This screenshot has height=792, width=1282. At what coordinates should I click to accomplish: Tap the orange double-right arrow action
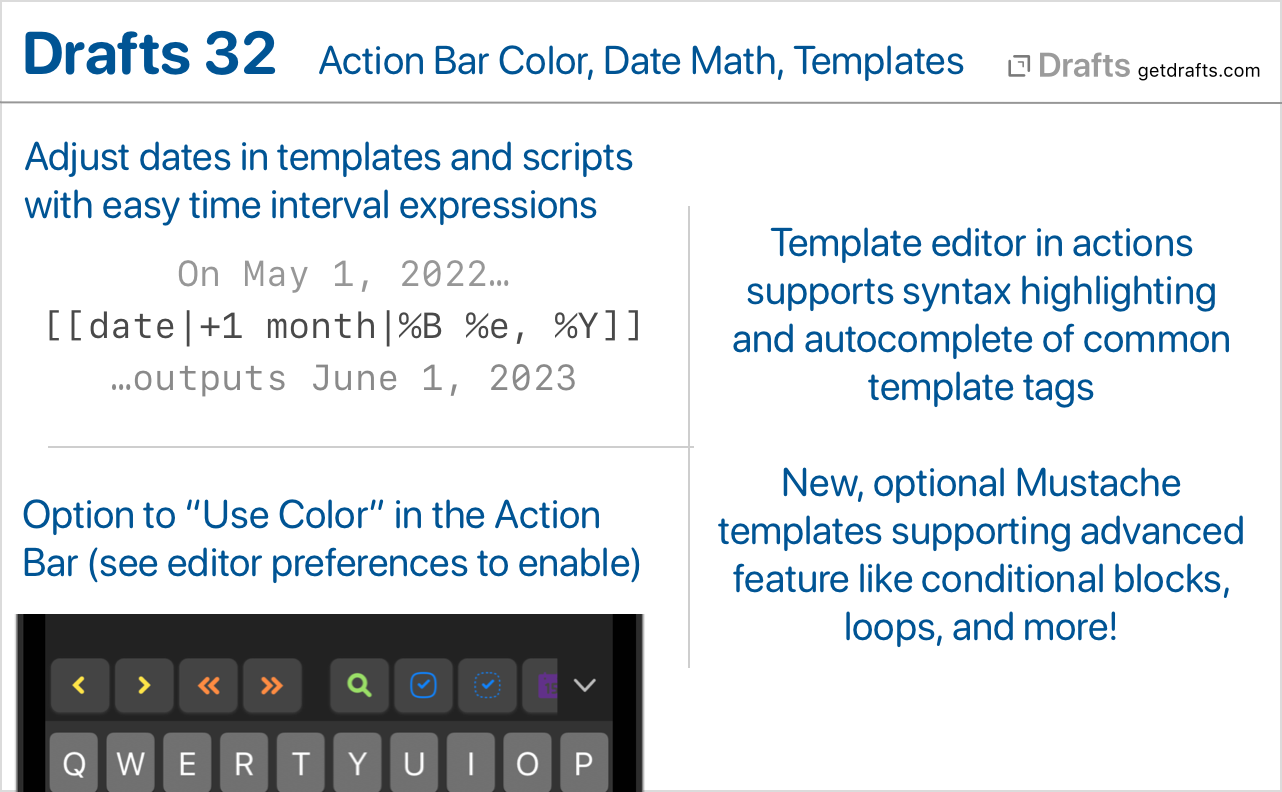click(x=272, y=685)
